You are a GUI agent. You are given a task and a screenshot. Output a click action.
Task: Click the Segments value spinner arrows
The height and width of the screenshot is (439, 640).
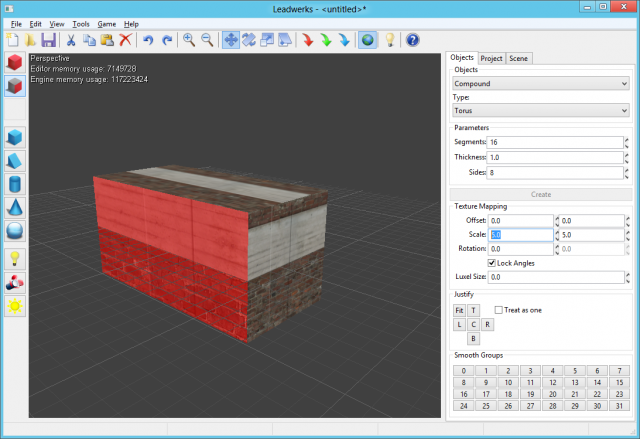click(626, 143)
